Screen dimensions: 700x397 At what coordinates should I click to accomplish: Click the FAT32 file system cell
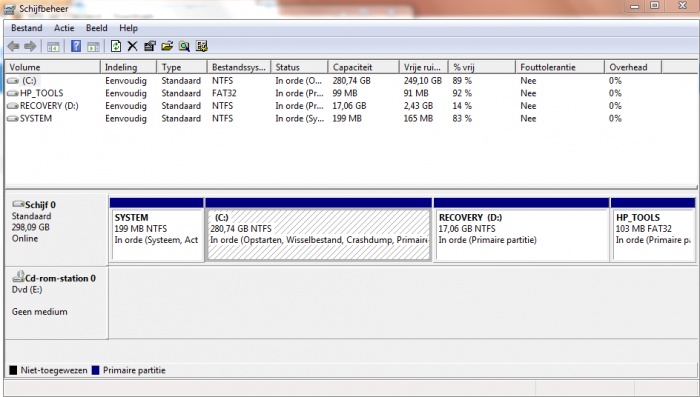click(224, 93)
